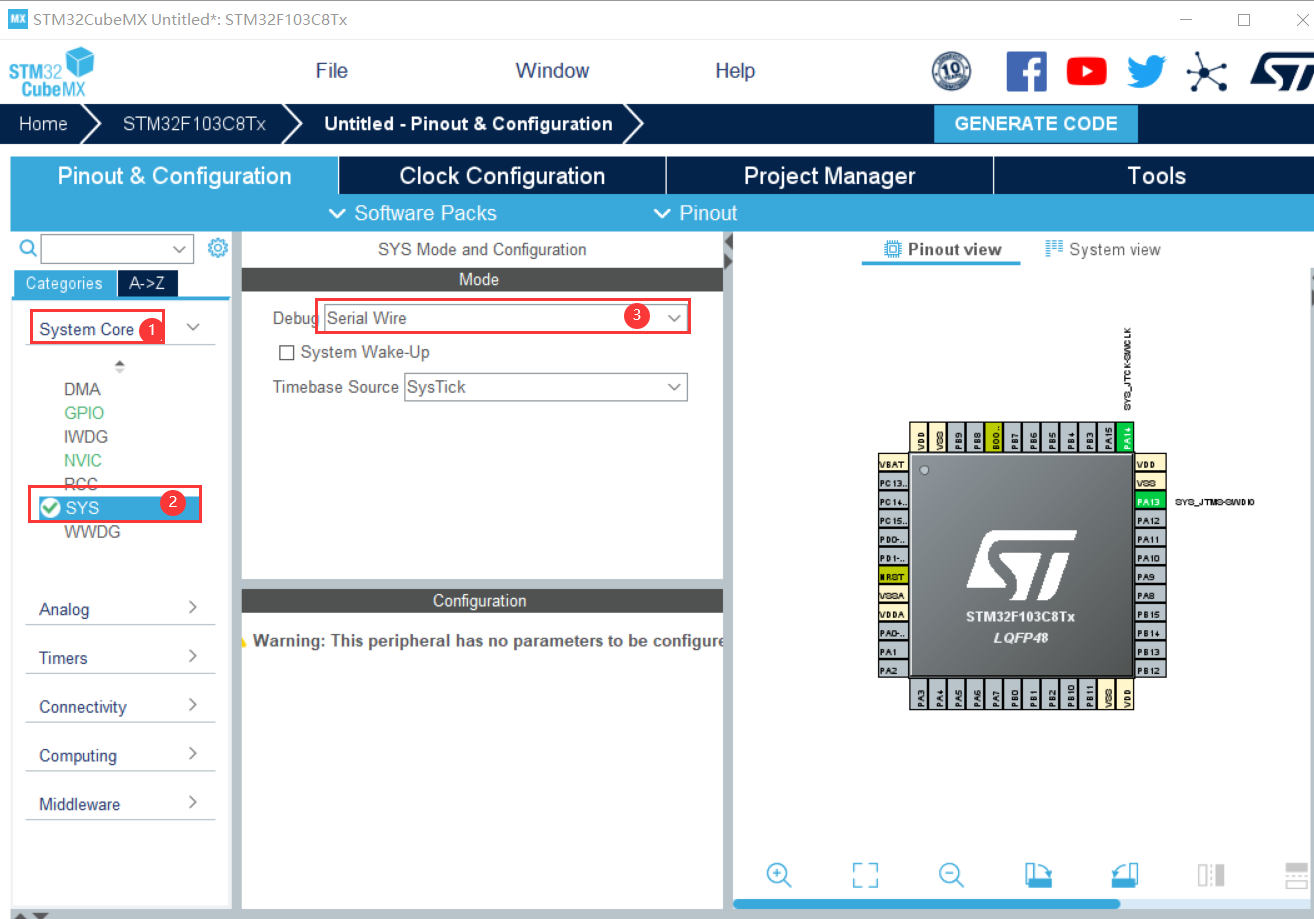This screenshot has width=1314, height=919.
Task: Click the 10-year anniversary badge icon
Action: pyautogui.click(x=951, y=71)
